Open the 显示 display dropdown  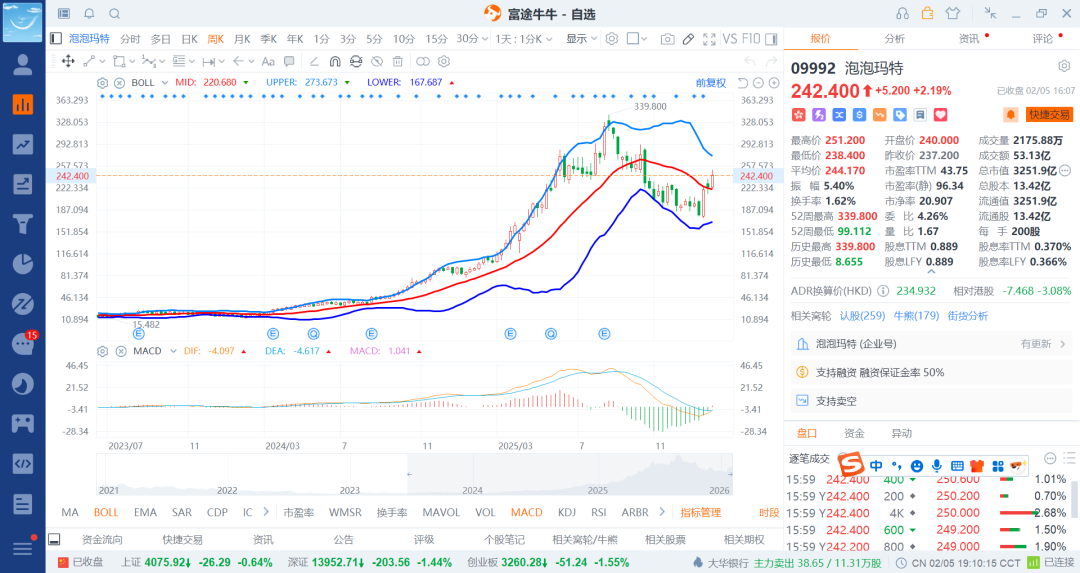(581, 39)
